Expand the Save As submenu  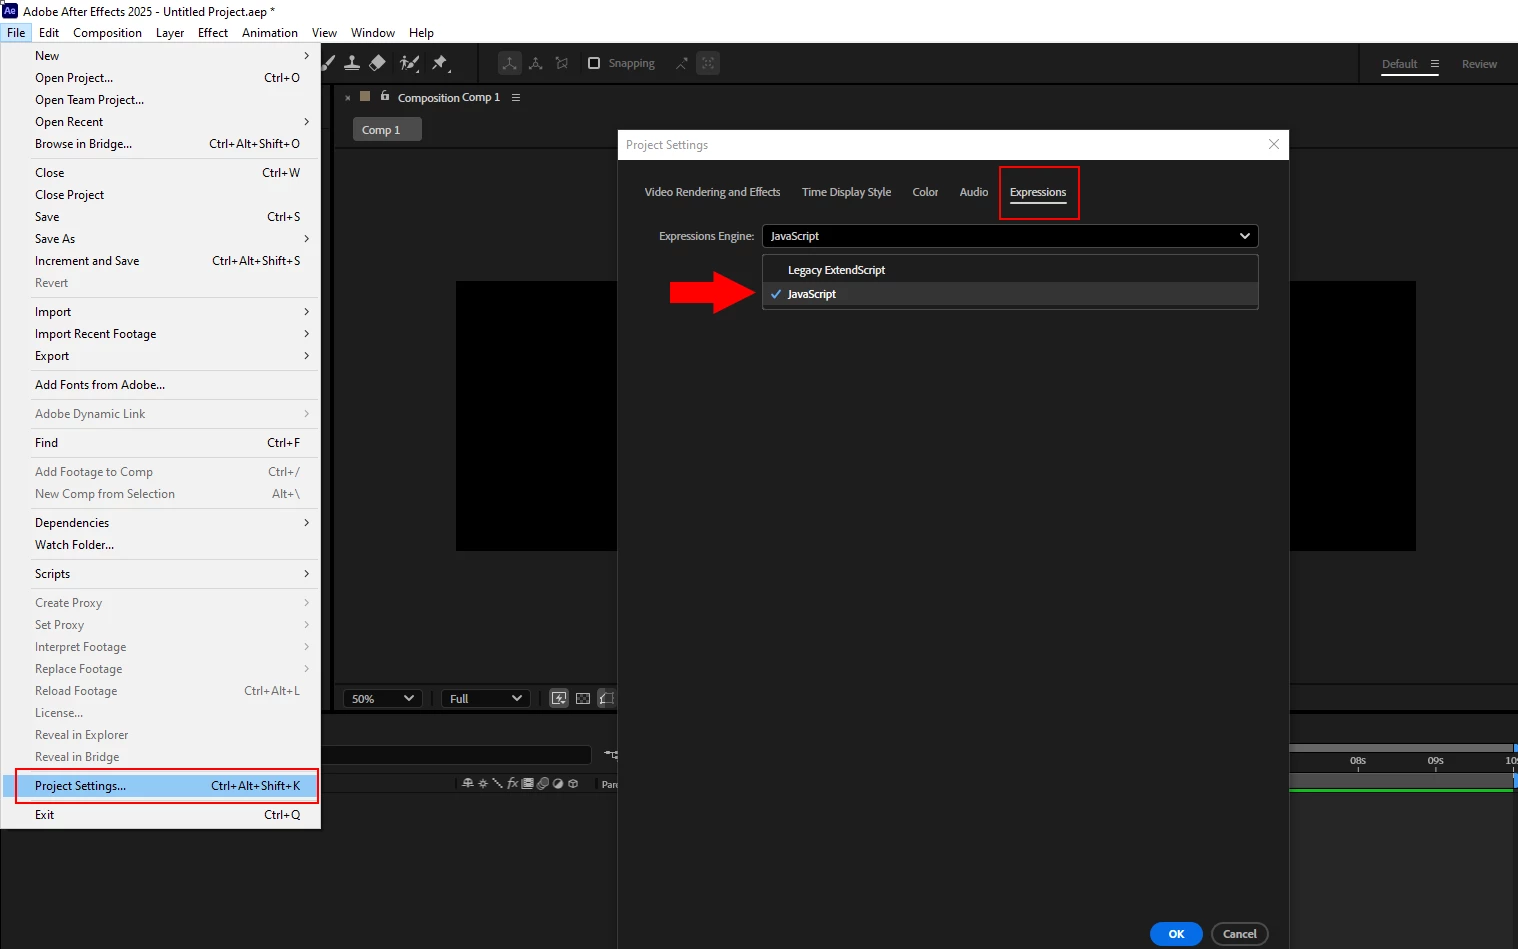160,239
